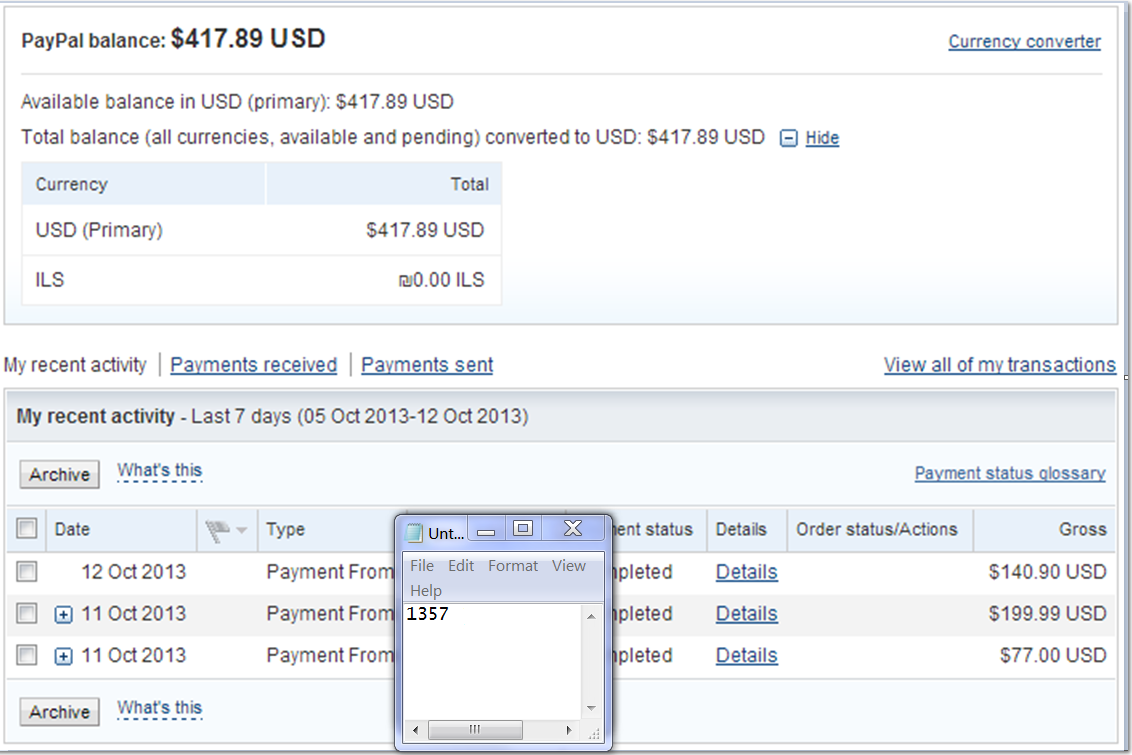The image size is (1132, 755).
Task: Click Notepad's vertical scrollbar up arrow
Action: click(x=591, y=616)
